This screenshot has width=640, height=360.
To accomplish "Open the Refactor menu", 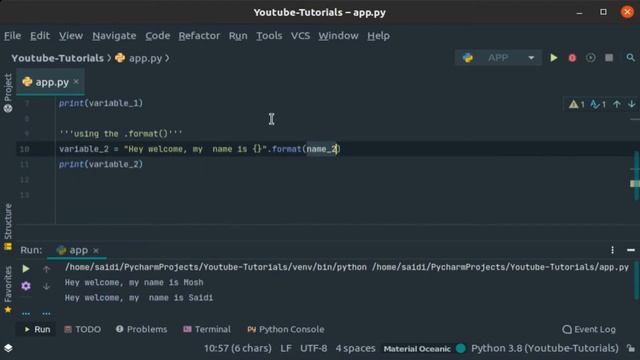I will tap(199, 36).
